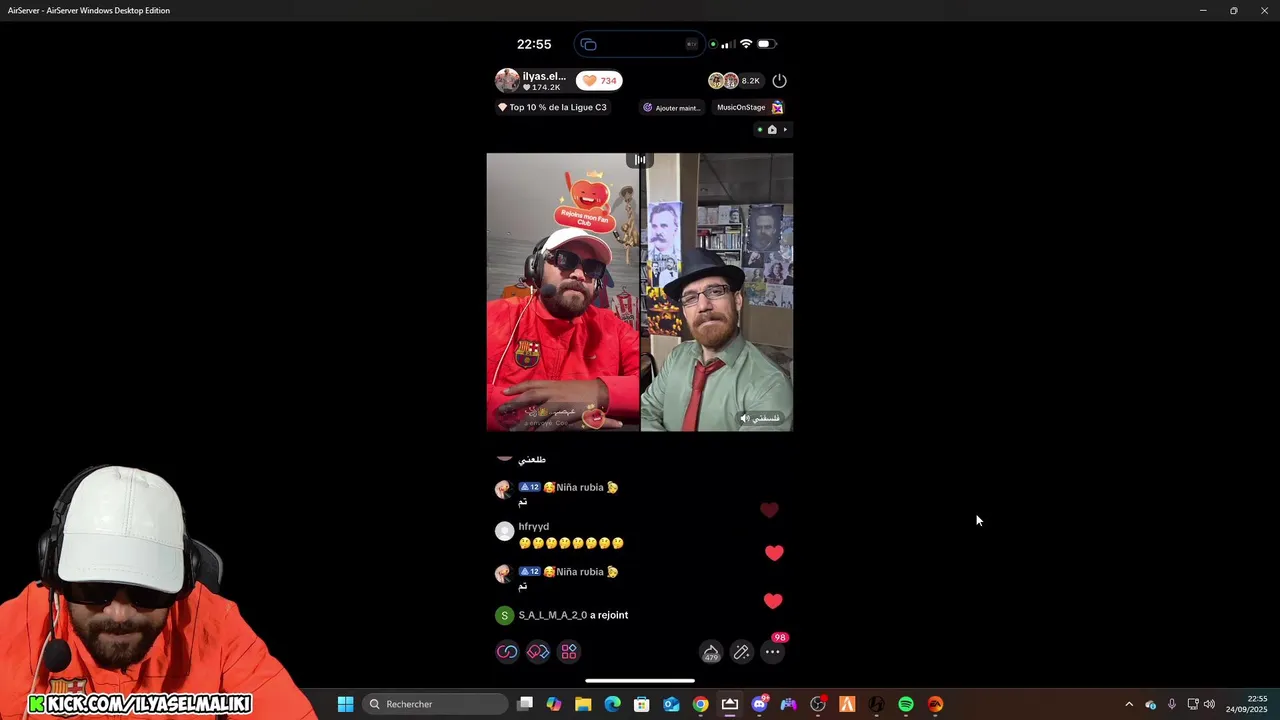Expand the small house indicator arrow
Screen dimensions: 1280x720
coord(785,129)
